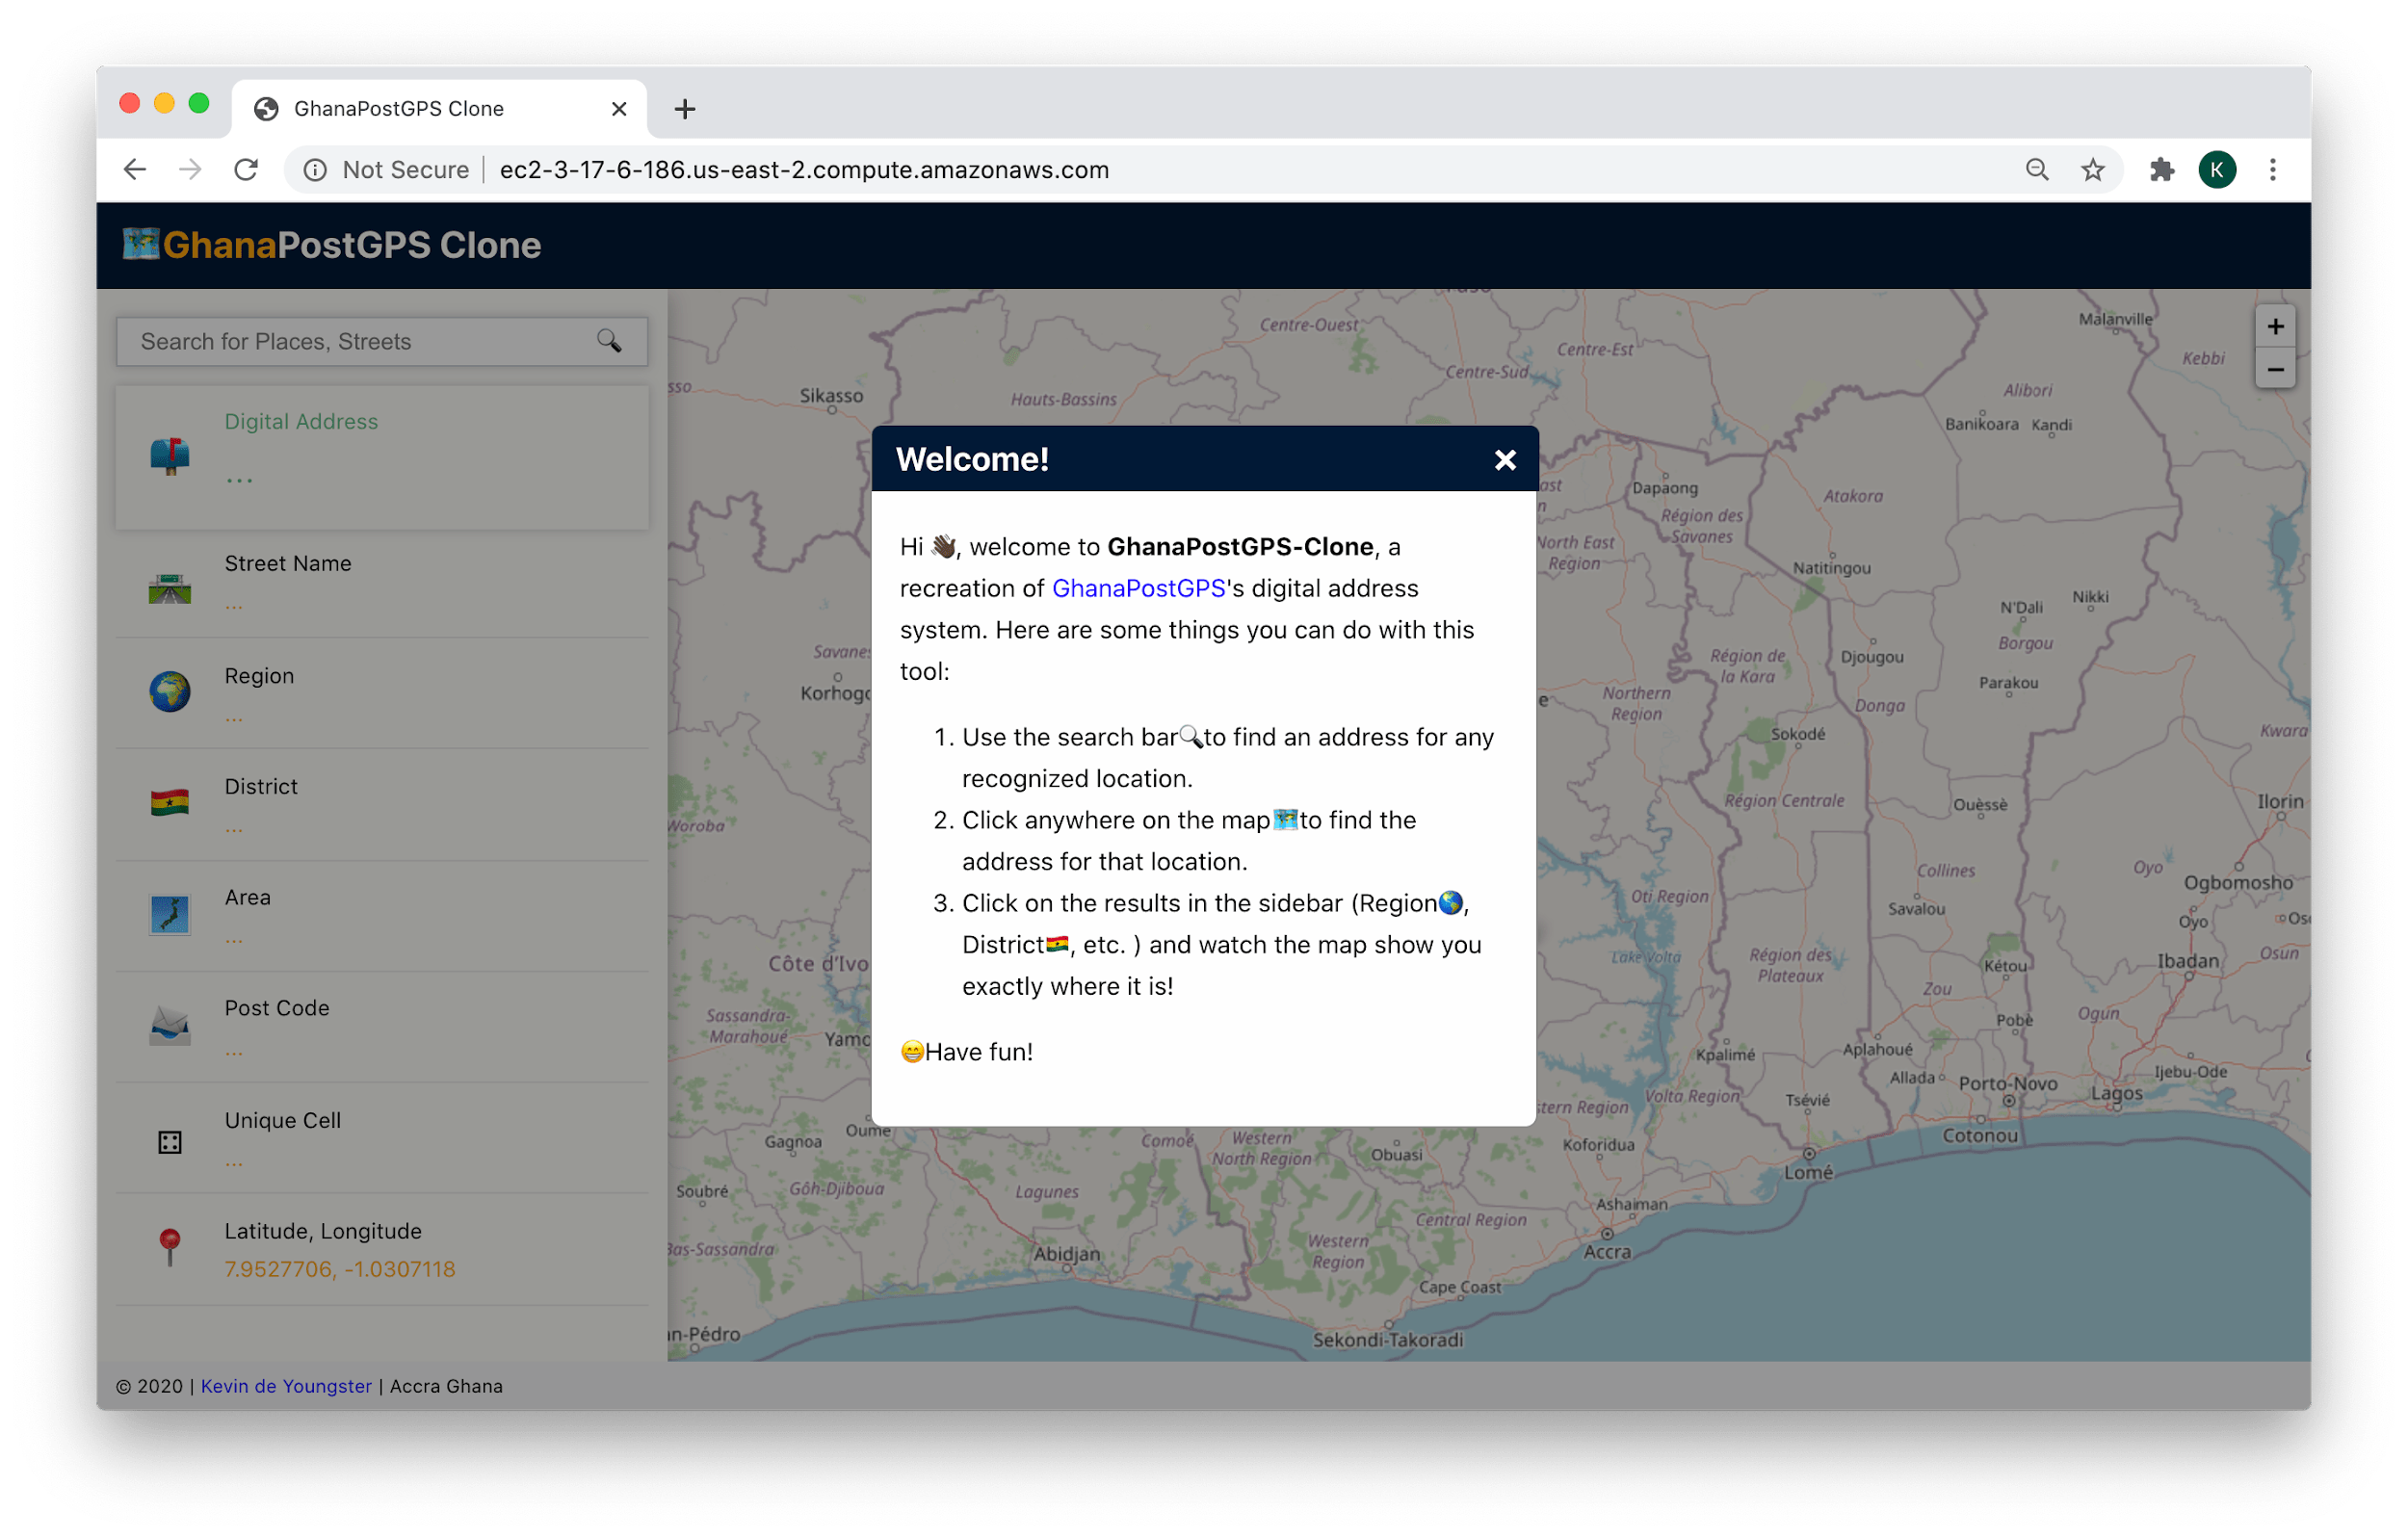
Task: Click the dice icon beside Unique Cell
Action: [170, 1142]
